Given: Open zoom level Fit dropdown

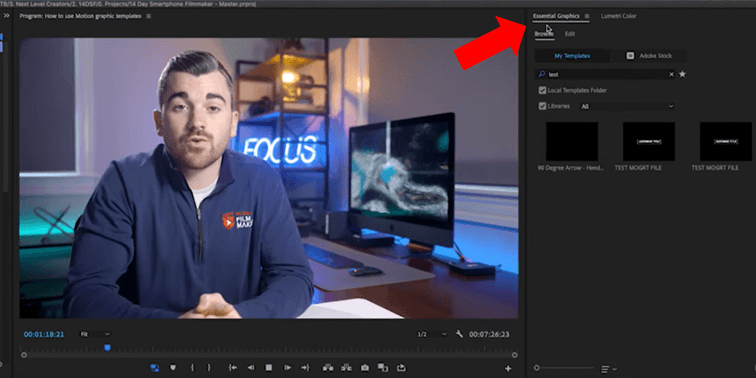Looking at the screenshot, I should (x=94, y=334).
